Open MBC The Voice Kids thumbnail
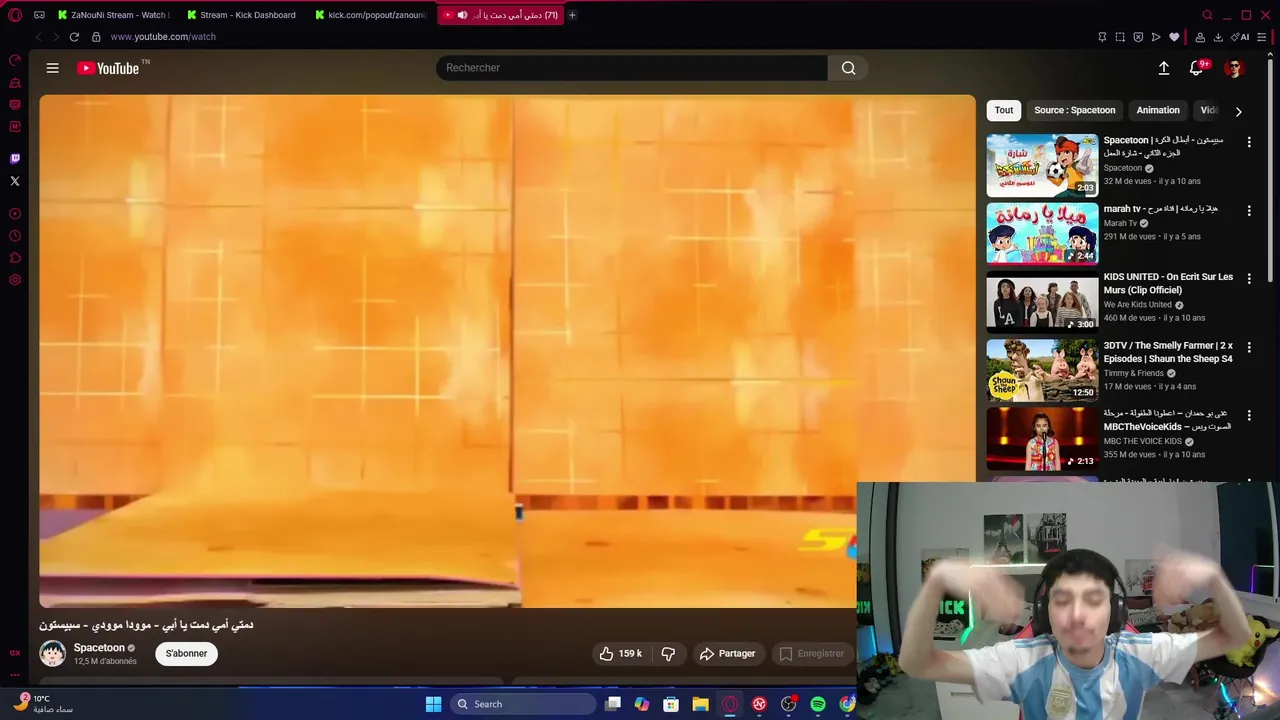The height and width of the screenshot is (720, 1280). tap(1042, 438)
